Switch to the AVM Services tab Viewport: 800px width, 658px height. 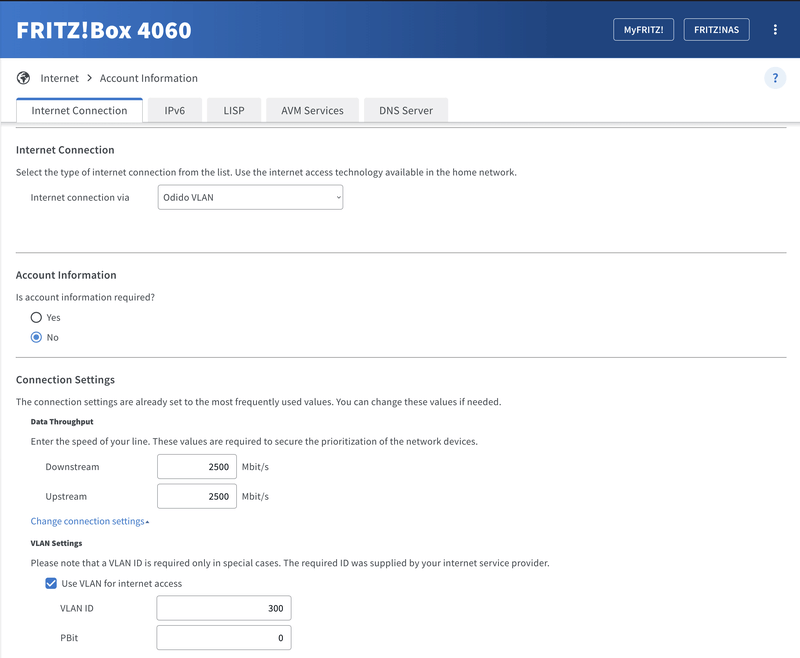coord(312,109)
